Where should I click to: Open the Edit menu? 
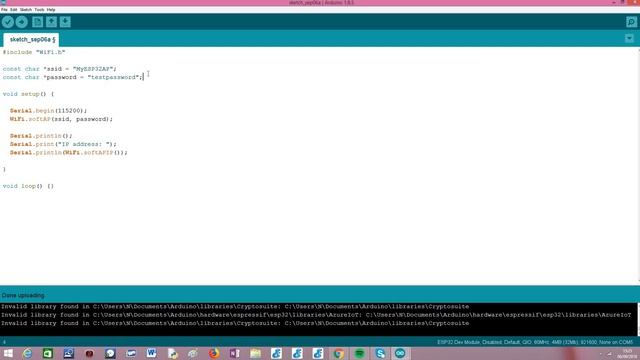[x=13, y=9]
